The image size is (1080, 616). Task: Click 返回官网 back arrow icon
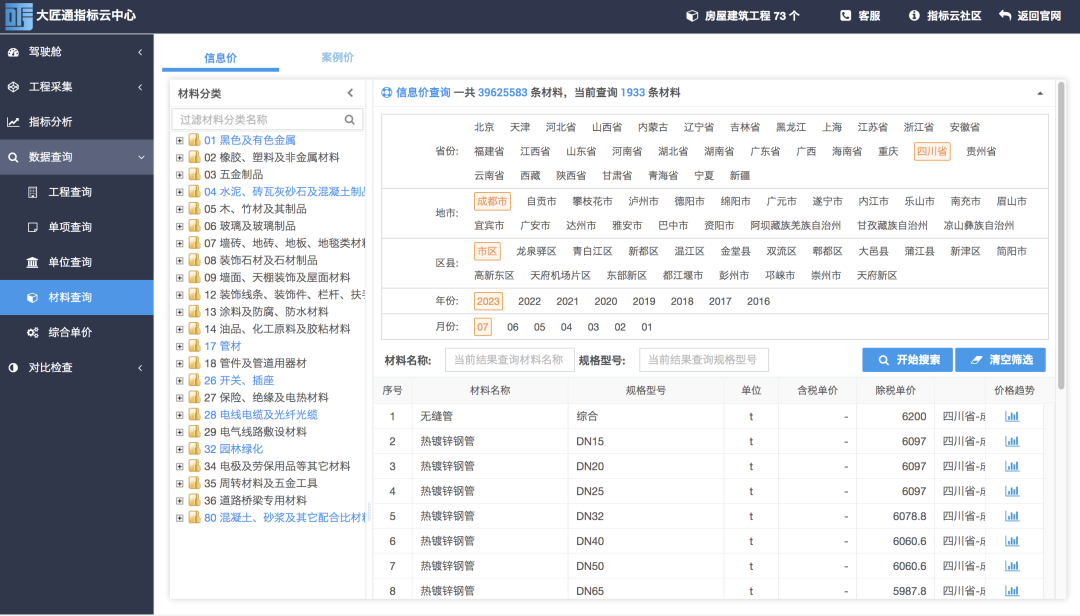point(1005,15)
